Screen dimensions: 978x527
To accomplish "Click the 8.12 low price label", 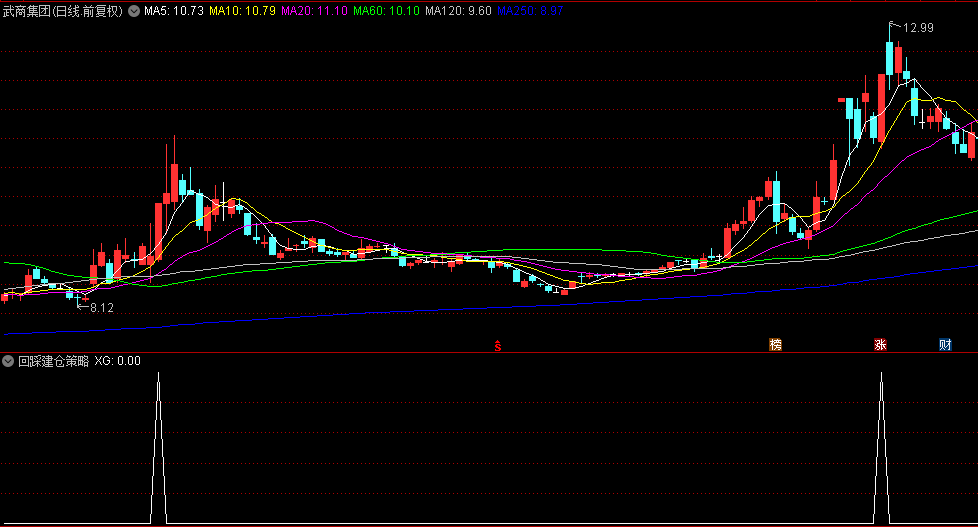I will coord(102,307).
